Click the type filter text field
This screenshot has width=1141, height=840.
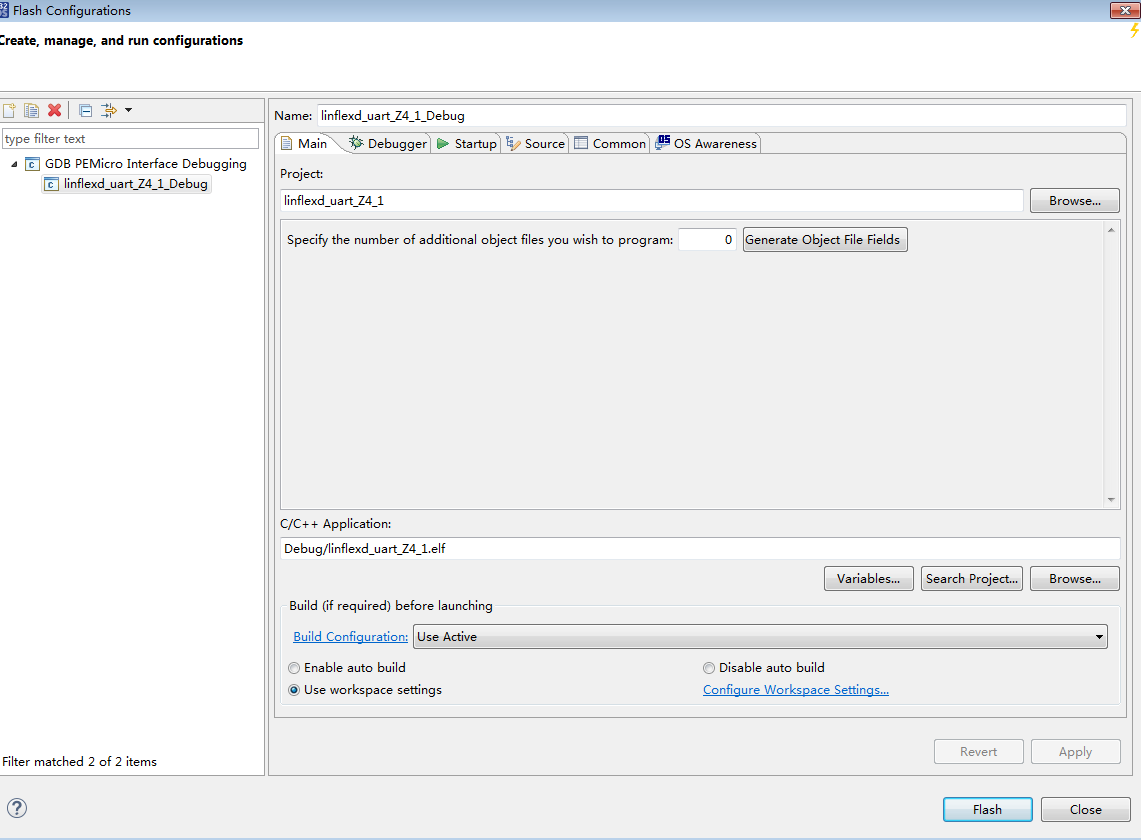coord(130,138)
